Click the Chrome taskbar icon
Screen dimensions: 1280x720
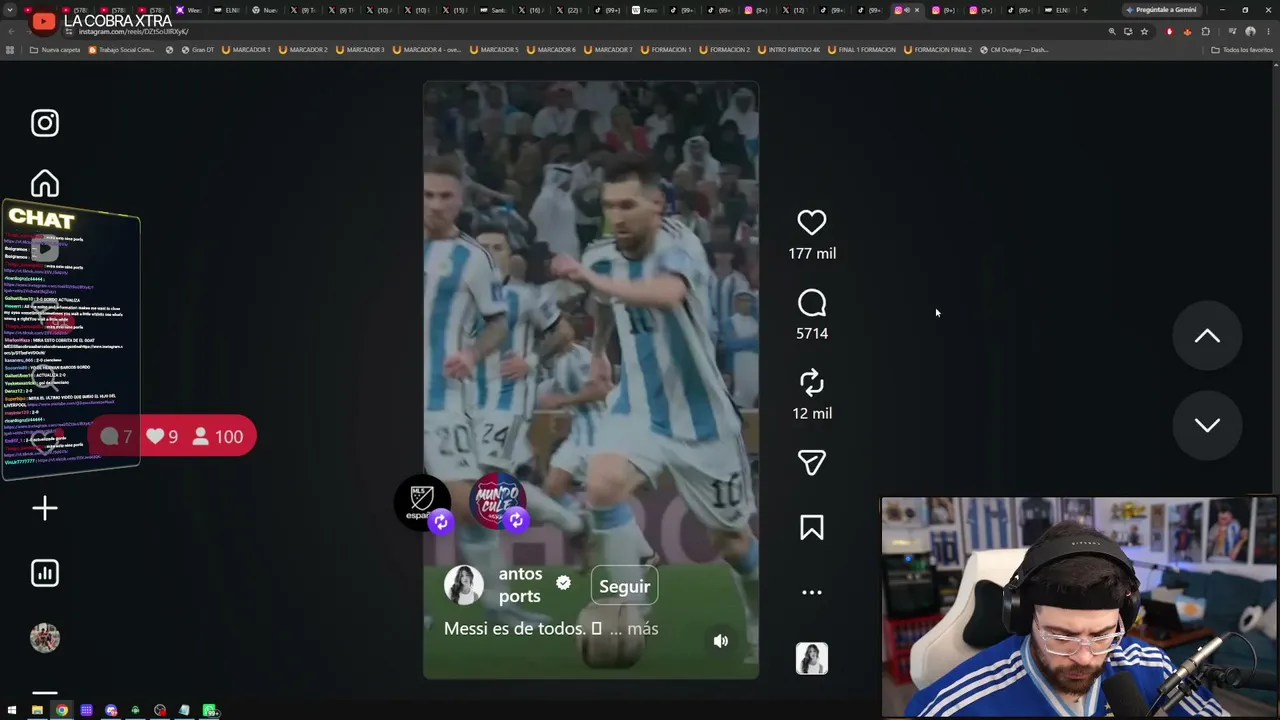(x=62, y=711)
